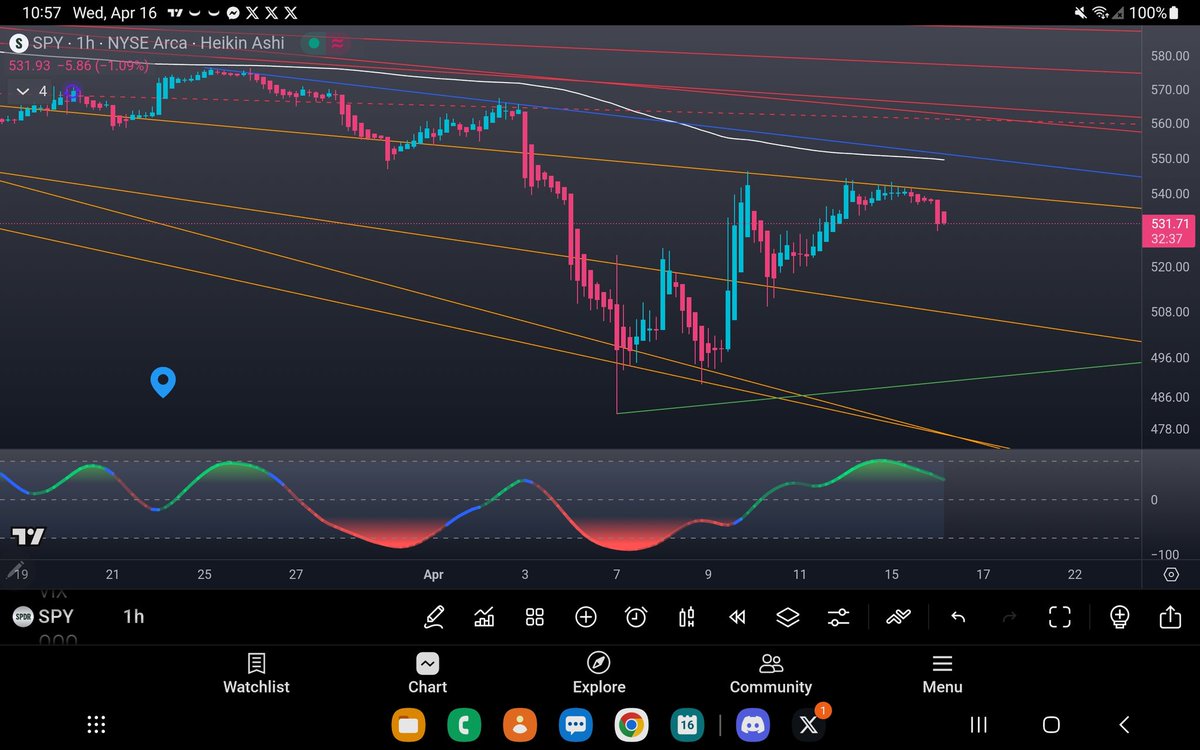
Task: Tap the greyed-out redo arrow
Action: click(x=1008, y=617)
